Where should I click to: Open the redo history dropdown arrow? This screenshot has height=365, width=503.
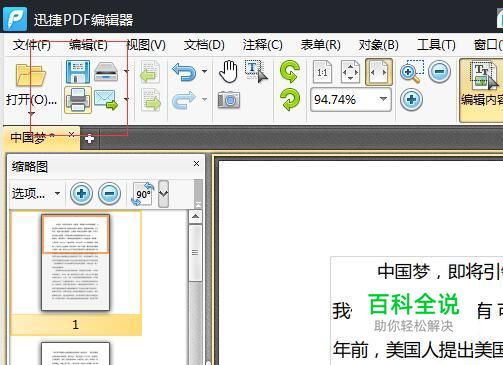[x=204, y=99]
